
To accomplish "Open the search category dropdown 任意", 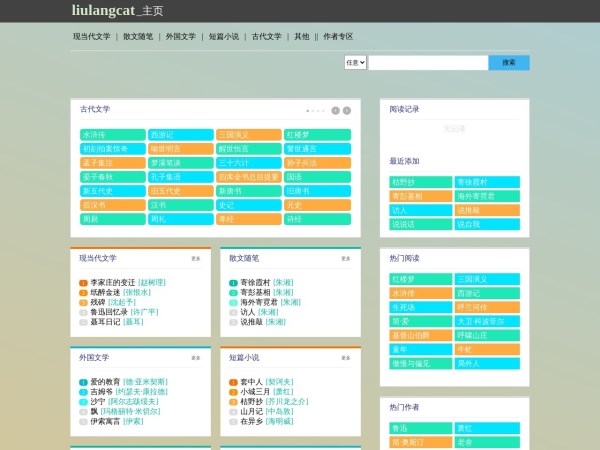I will coord(355,62).
